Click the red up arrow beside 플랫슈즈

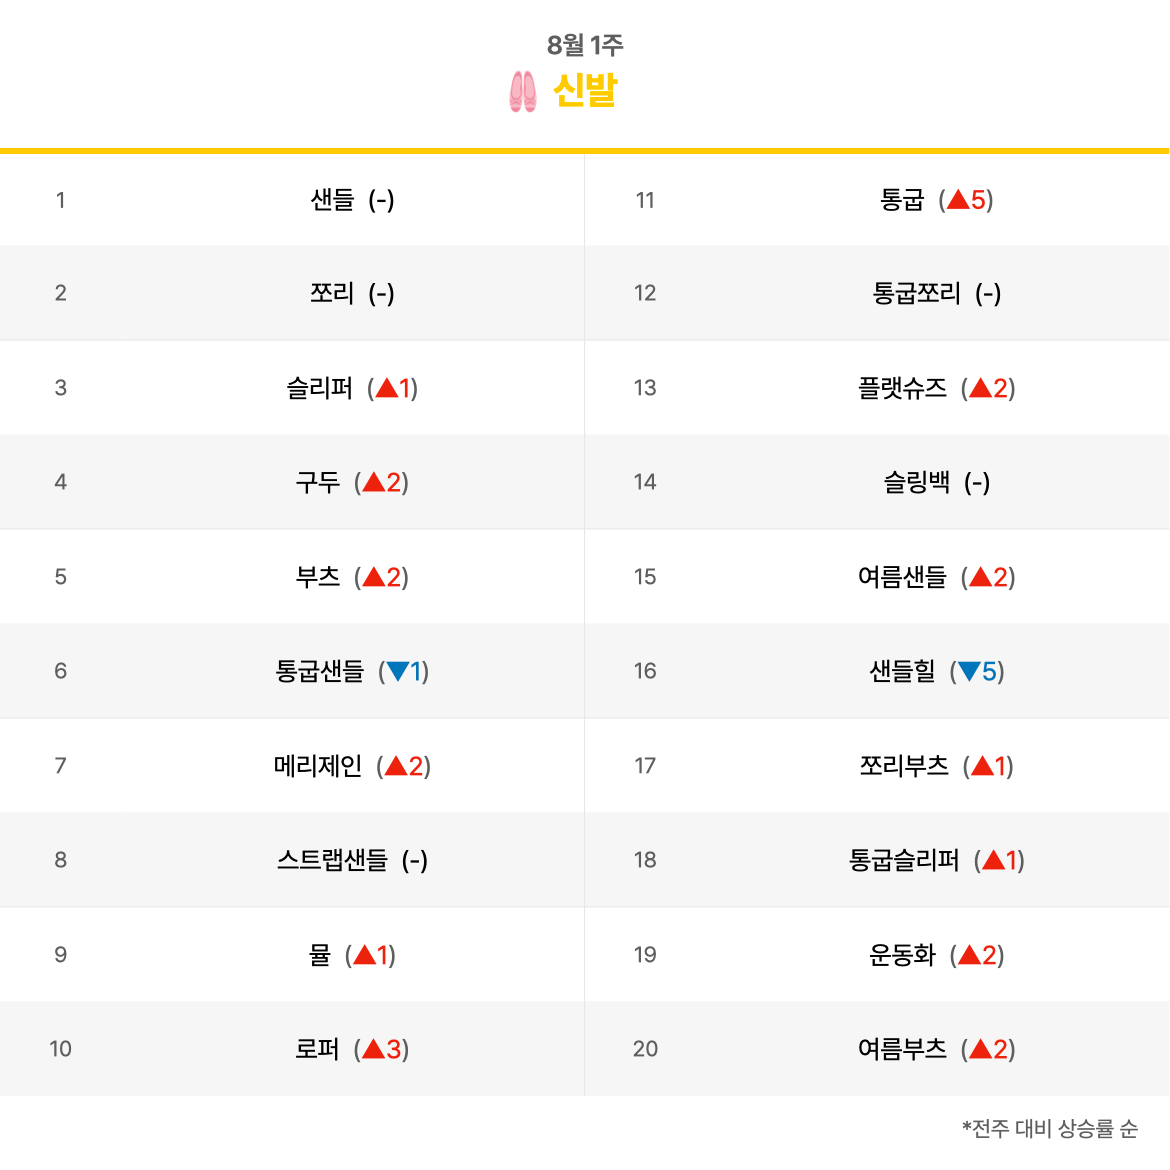(980, 387)
